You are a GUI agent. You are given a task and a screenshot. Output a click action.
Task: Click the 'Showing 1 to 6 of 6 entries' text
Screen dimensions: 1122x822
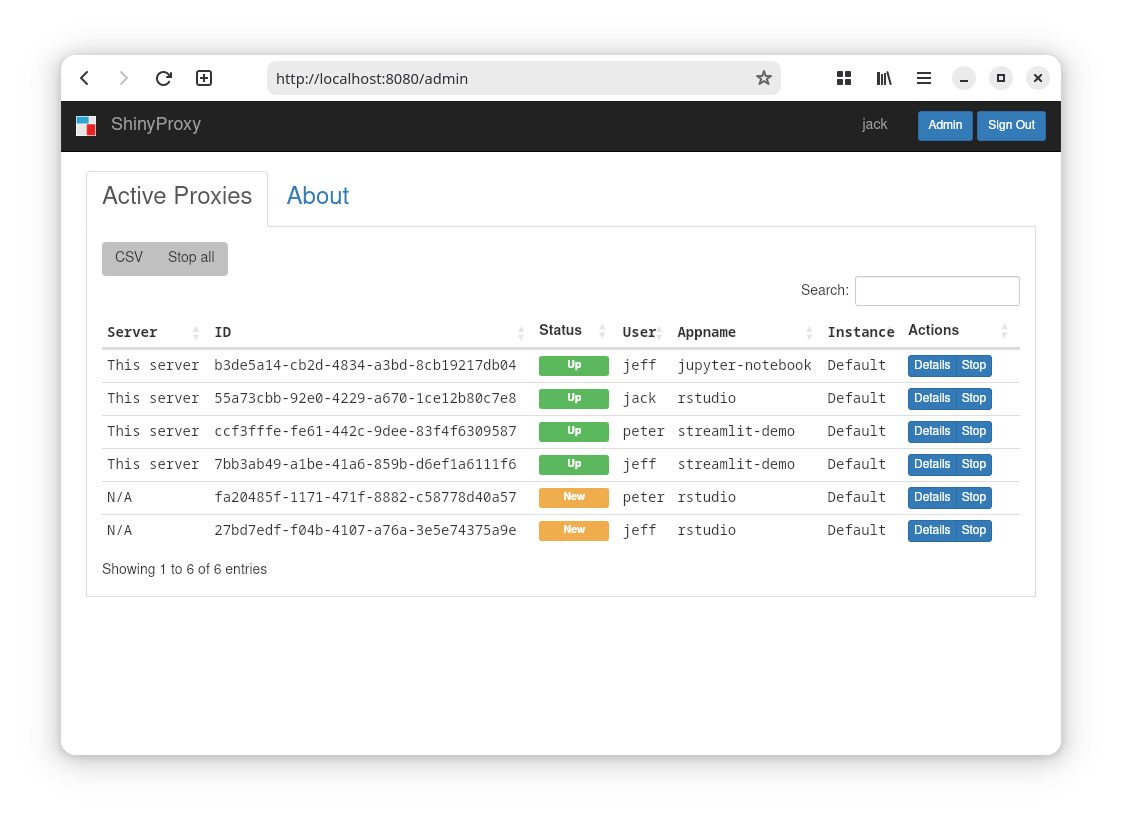click(x=185, y=569)
